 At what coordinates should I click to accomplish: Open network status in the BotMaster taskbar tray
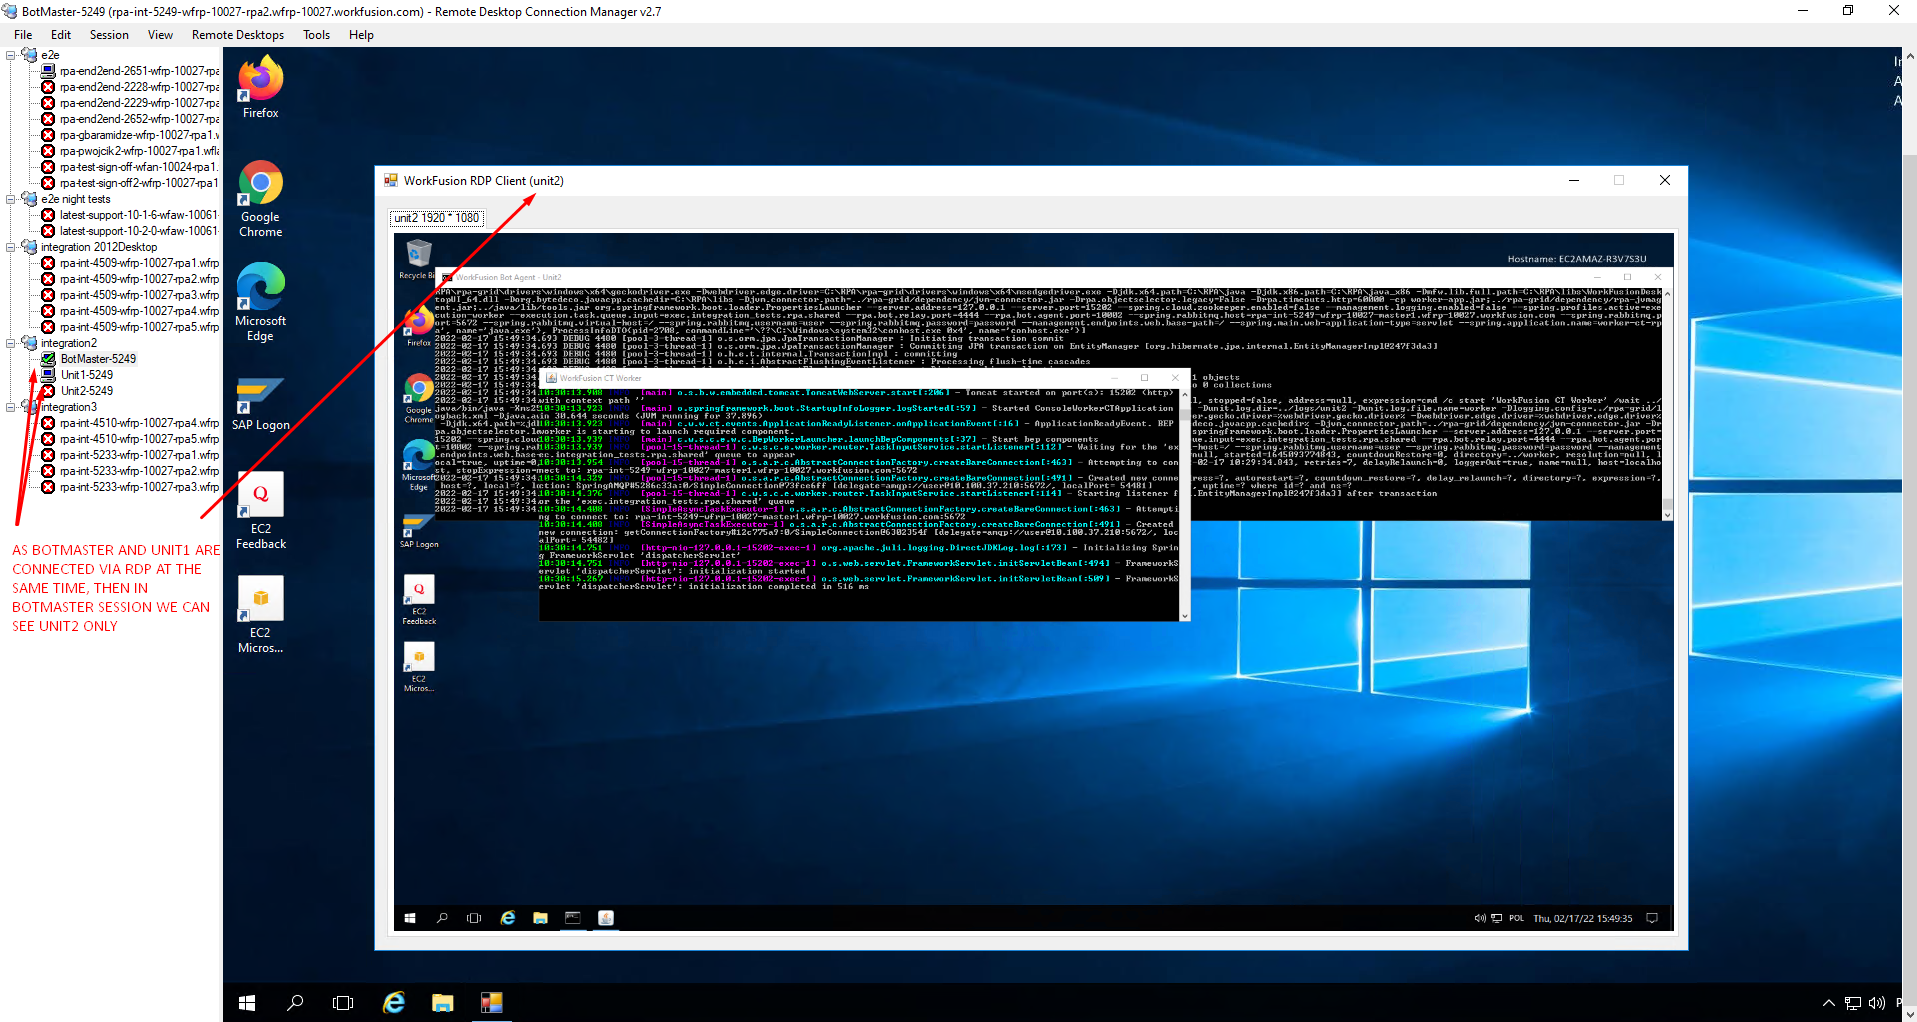coord(1853,1003)
